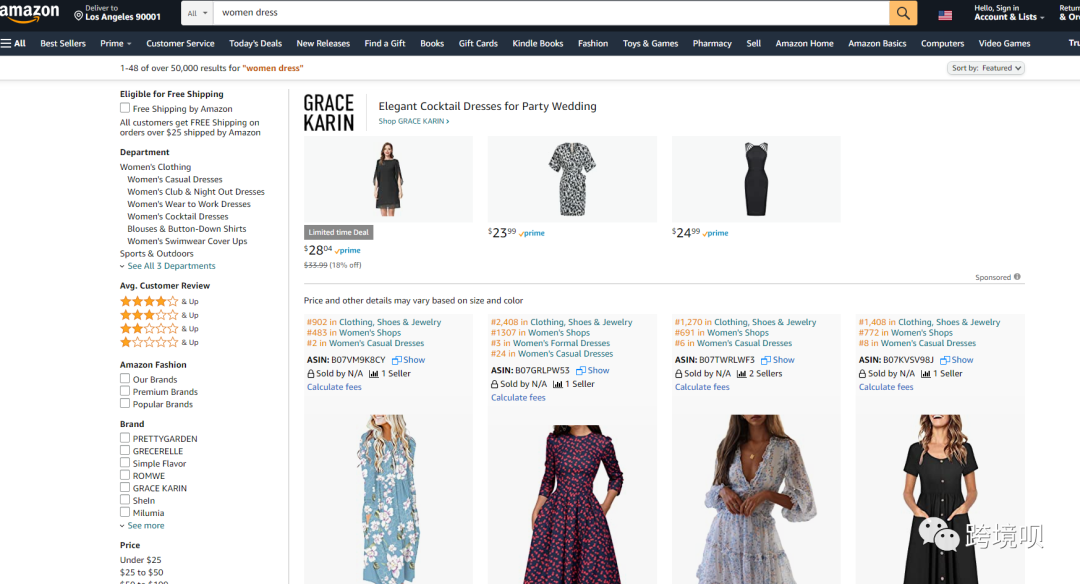Viewport: 1080px width, 584px height.
Task: Click Calculate fees for B07VM9K8CY
Action: 334,387
